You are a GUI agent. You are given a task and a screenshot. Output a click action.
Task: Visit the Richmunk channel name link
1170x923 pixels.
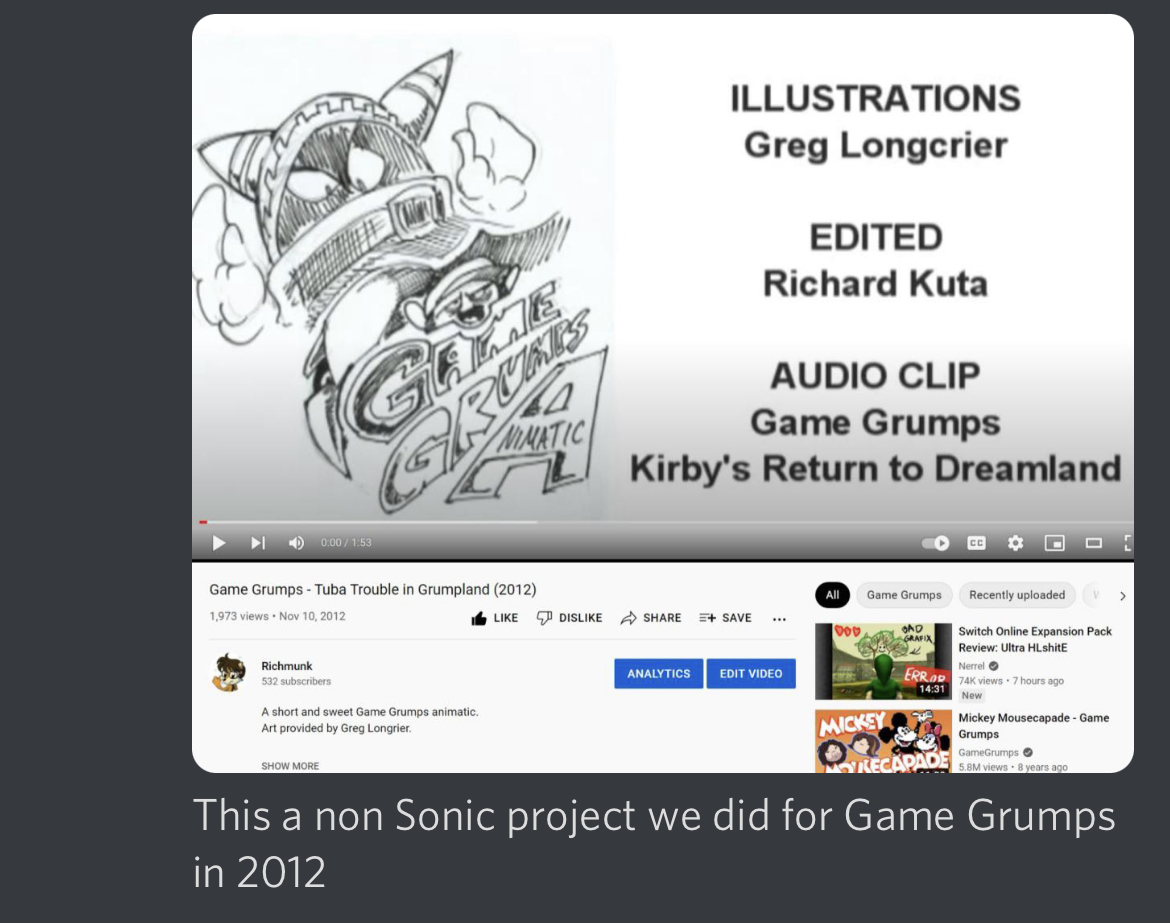[287, 666]
